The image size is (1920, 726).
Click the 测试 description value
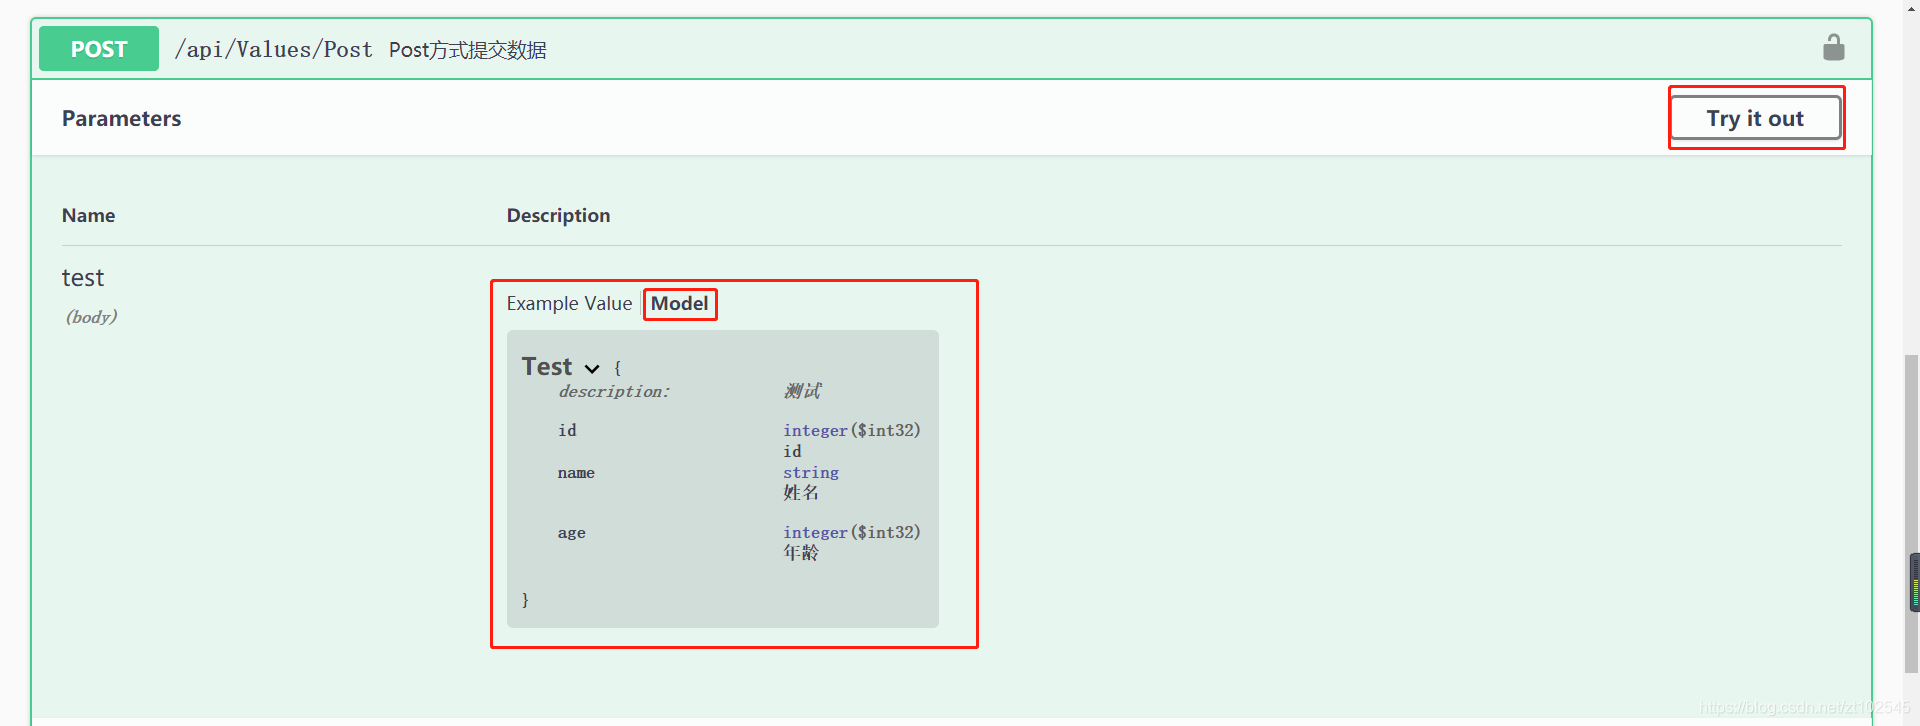(x=802, y=391)
